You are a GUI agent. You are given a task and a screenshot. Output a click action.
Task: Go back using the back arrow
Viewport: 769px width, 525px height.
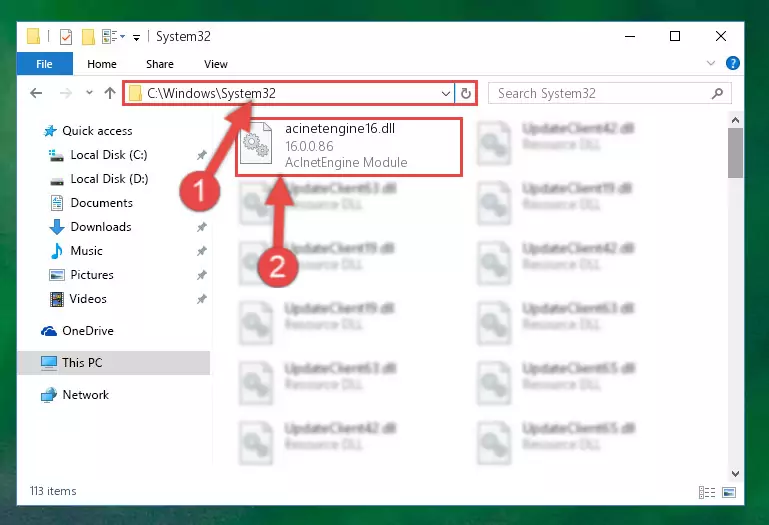tap(36, 93)
